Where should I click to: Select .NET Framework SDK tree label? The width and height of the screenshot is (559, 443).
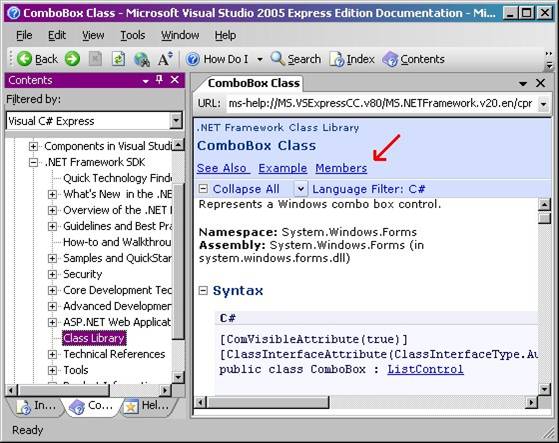click(x=95, y=162)
